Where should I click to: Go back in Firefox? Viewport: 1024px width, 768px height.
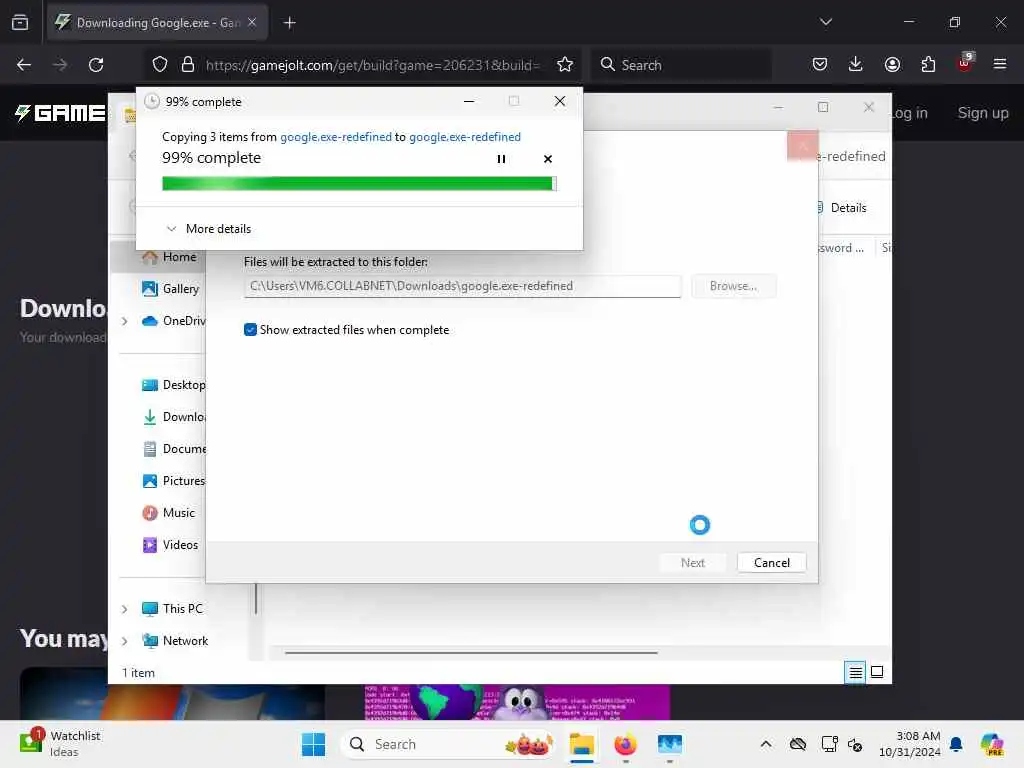[x=24, y=65]
